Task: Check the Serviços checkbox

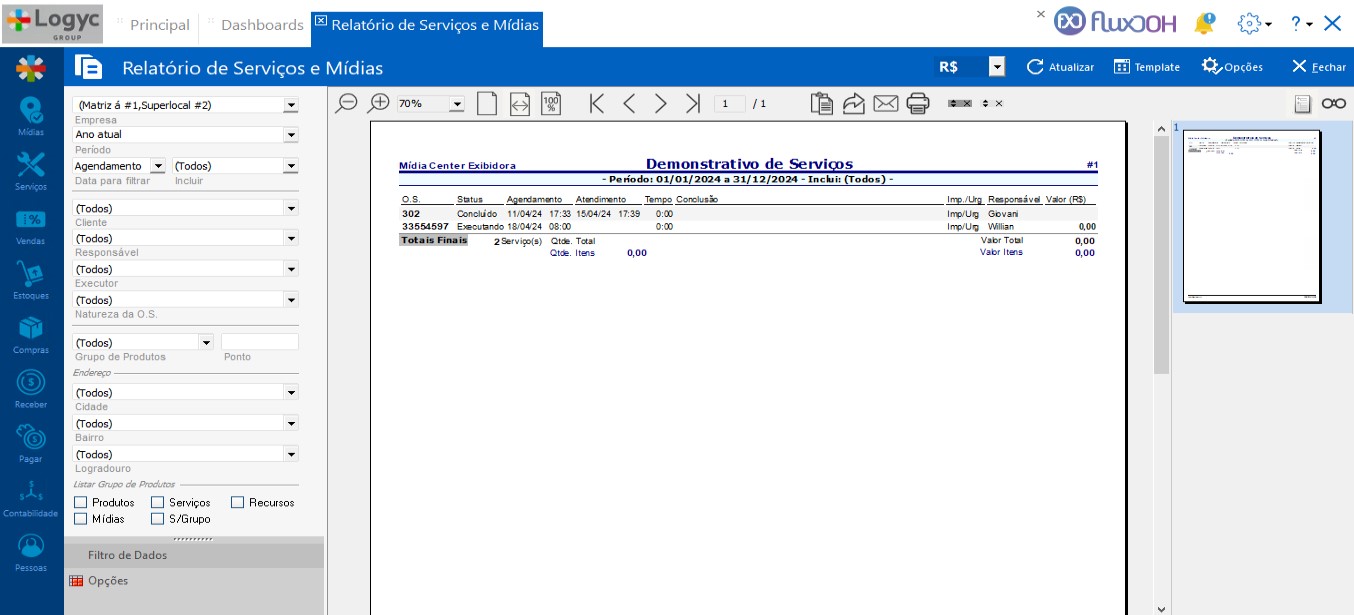Action: point(158,503)
